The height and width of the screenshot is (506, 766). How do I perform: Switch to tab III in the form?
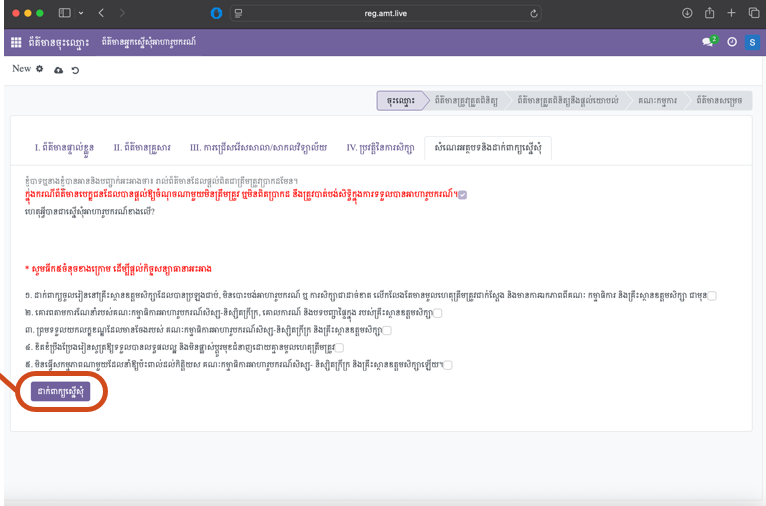pyautogui.click(x=258, y=147)
